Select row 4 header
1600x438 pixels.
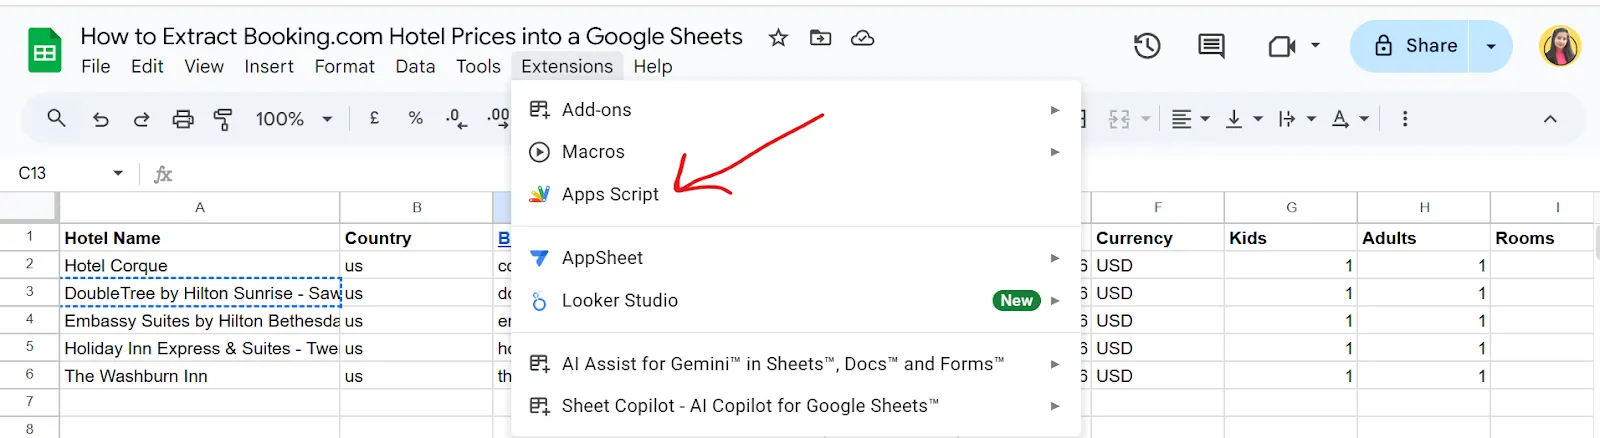29,319
